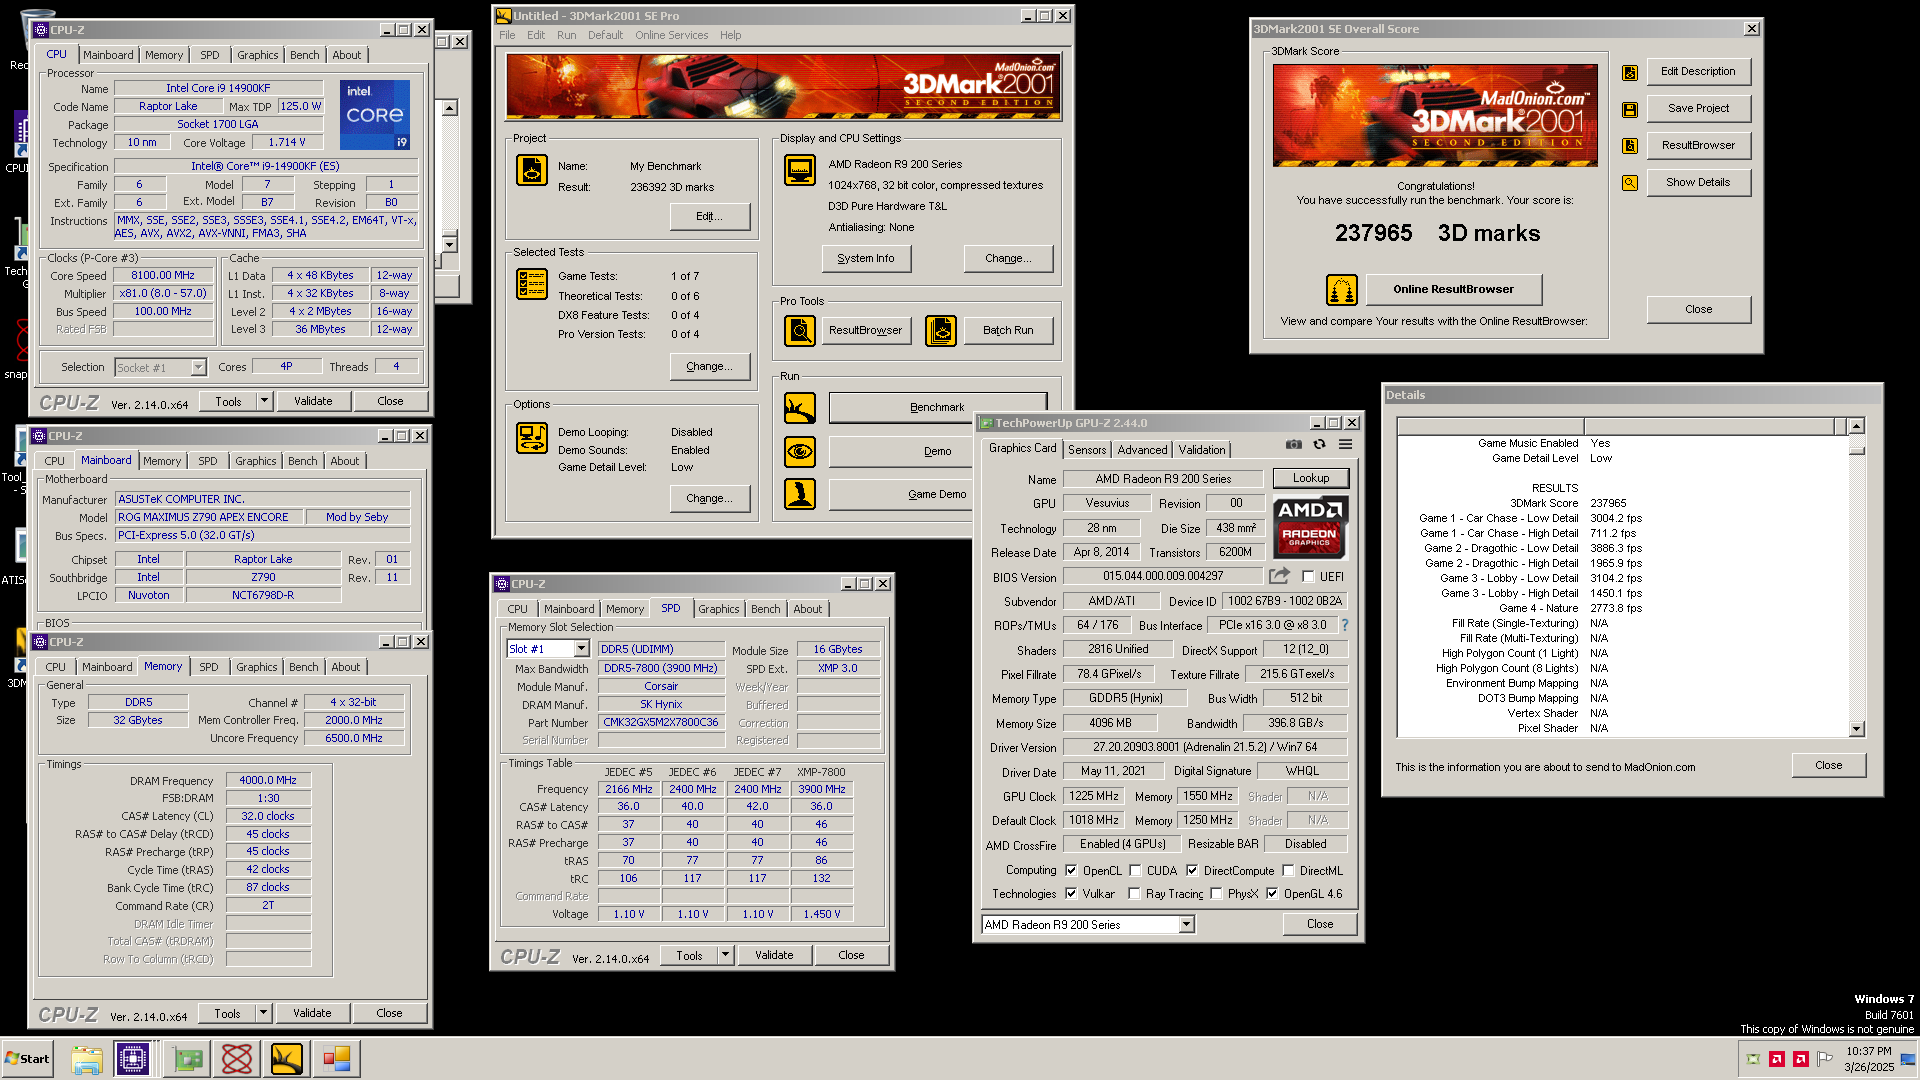Take a GPU-Z screenshot with camera icon
Screen dimensions: 1920x1080
pos(1294,444)
